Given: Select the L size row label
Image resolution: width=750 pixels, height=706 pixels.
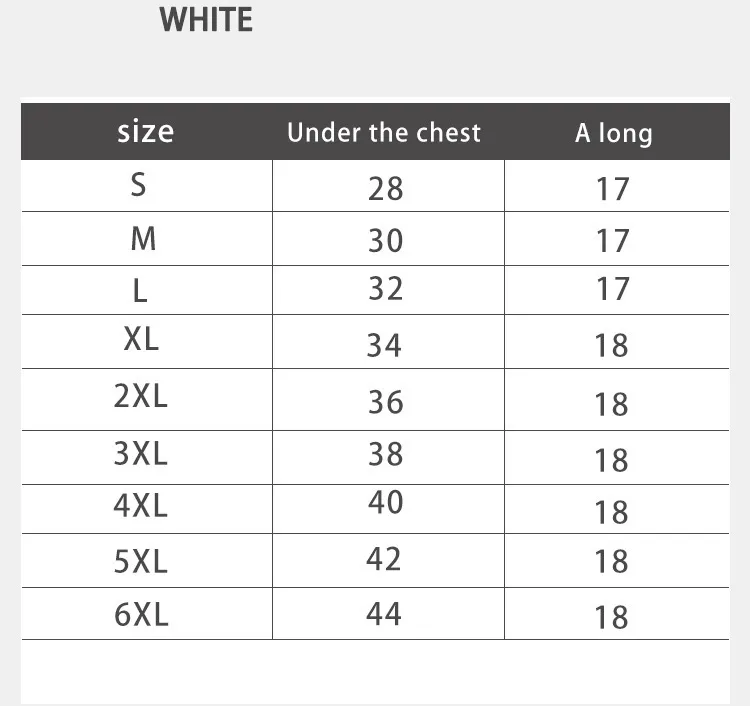Looking at the screenshot, I should (x=140, y=291).
